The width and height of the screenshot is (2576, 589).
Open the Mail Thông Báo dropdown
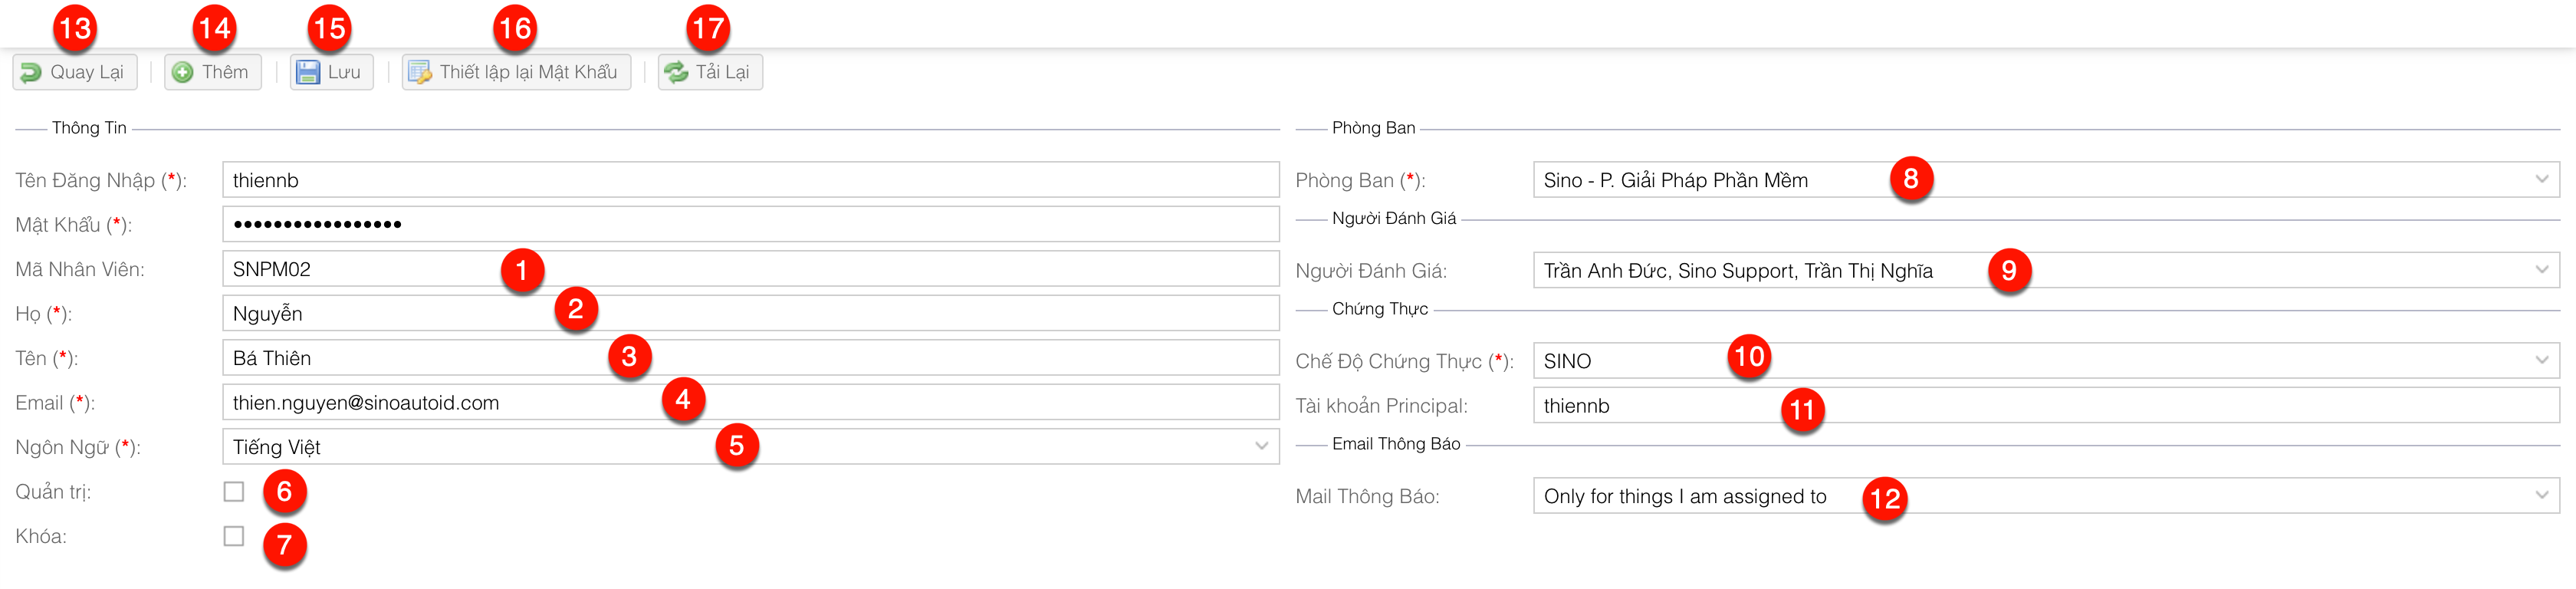(2541, 495)
